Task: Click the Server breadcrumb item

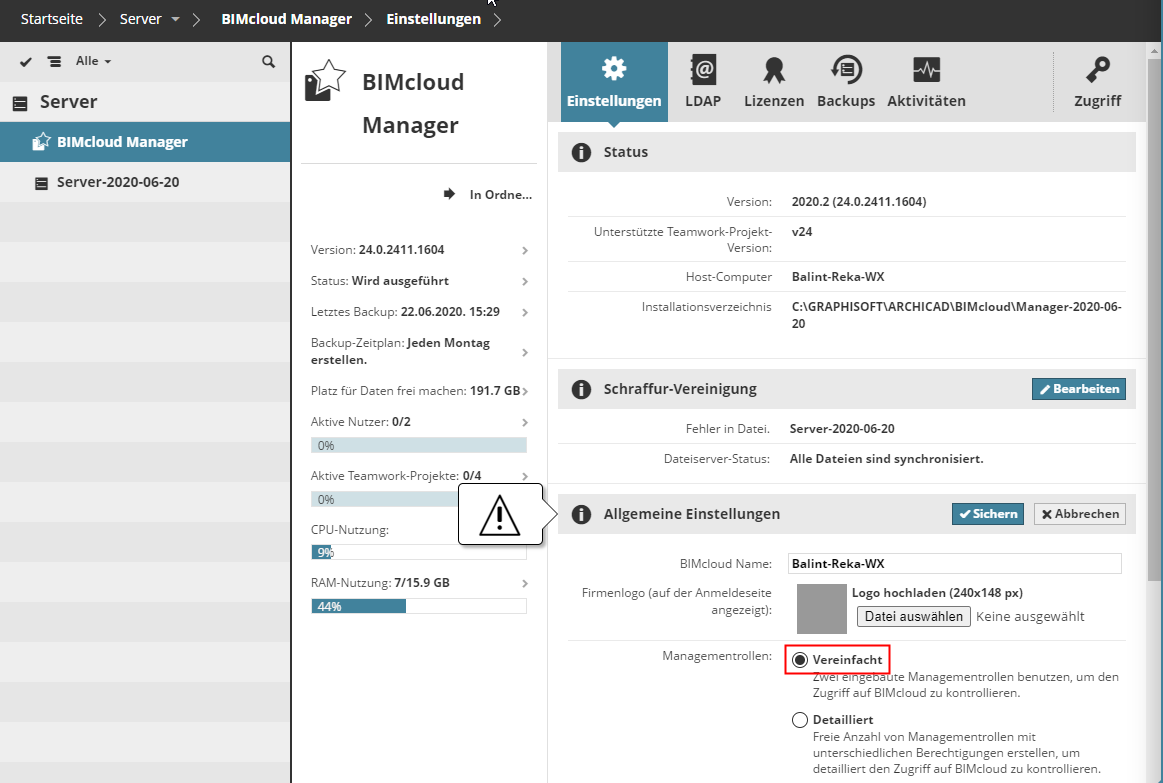Action: (140, 19)
